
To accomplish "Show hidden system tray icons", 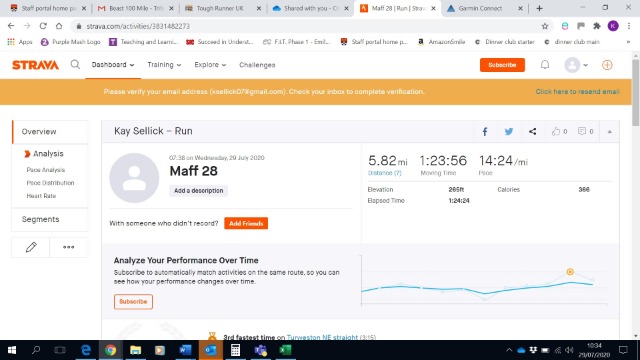I will coord(509,350).
